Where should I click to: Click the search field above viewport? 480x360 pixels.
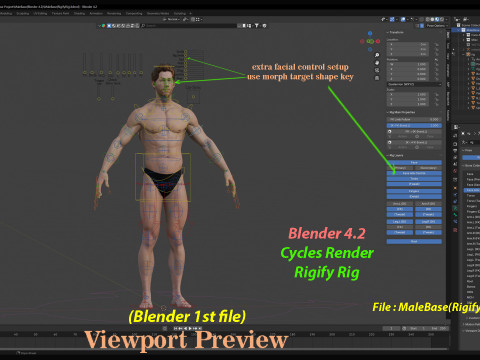tap(190, 25)
